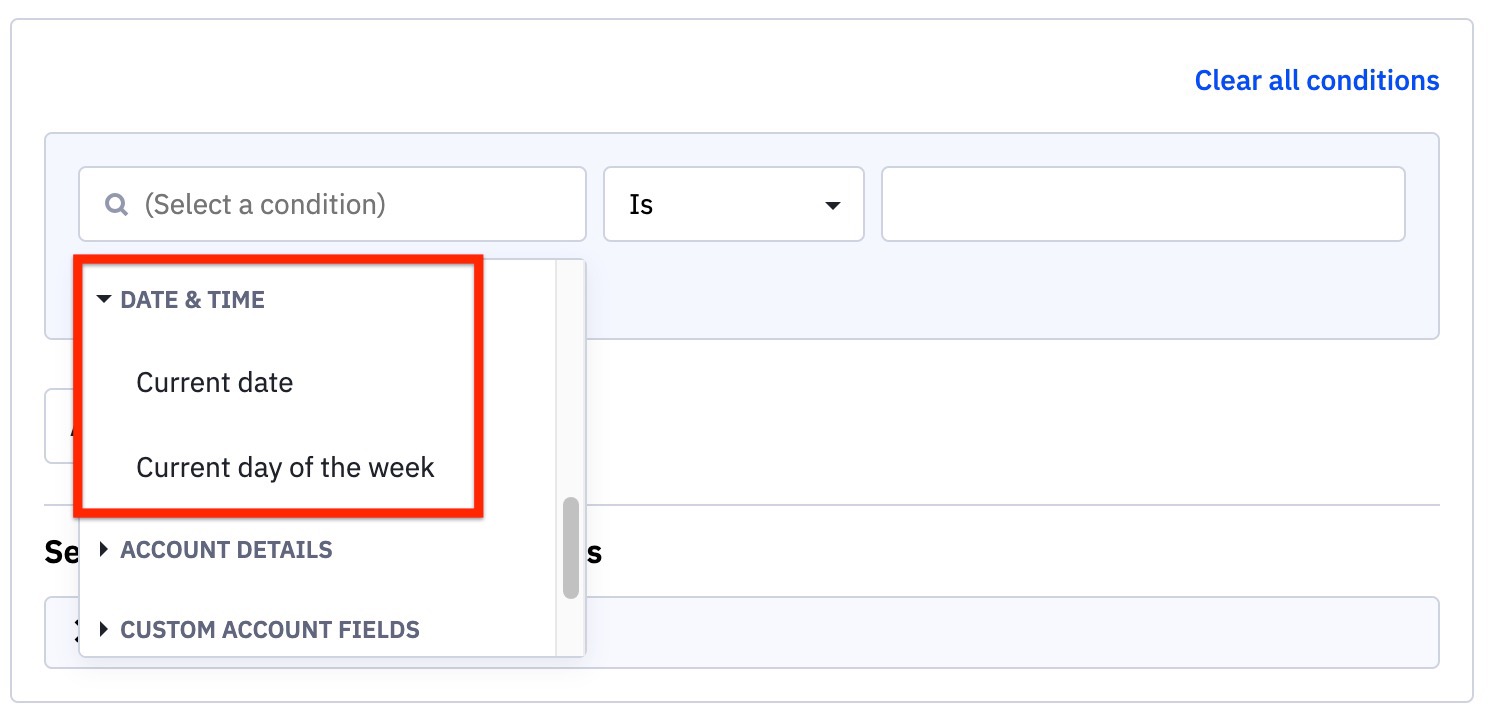Click the DATE & TIME group heading
The image size is (1490, 724).
[x=192, y=300]
